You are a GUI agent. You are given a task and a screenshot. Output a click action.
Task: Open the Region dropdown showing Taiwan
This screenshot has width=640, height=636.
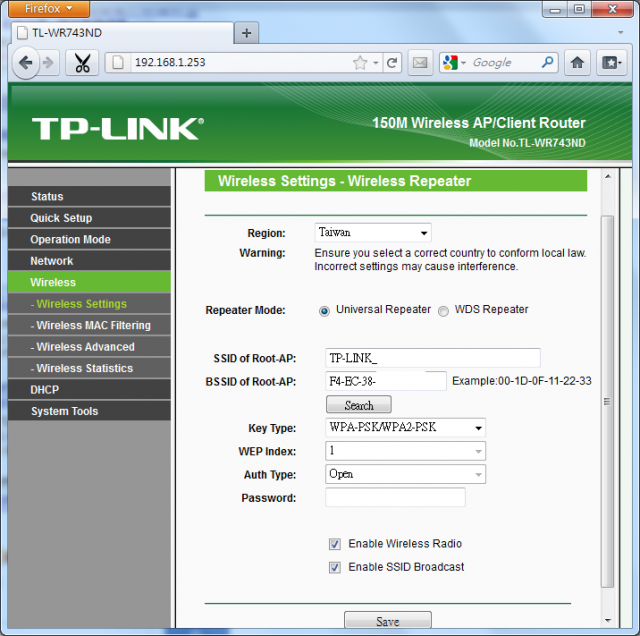373,233
